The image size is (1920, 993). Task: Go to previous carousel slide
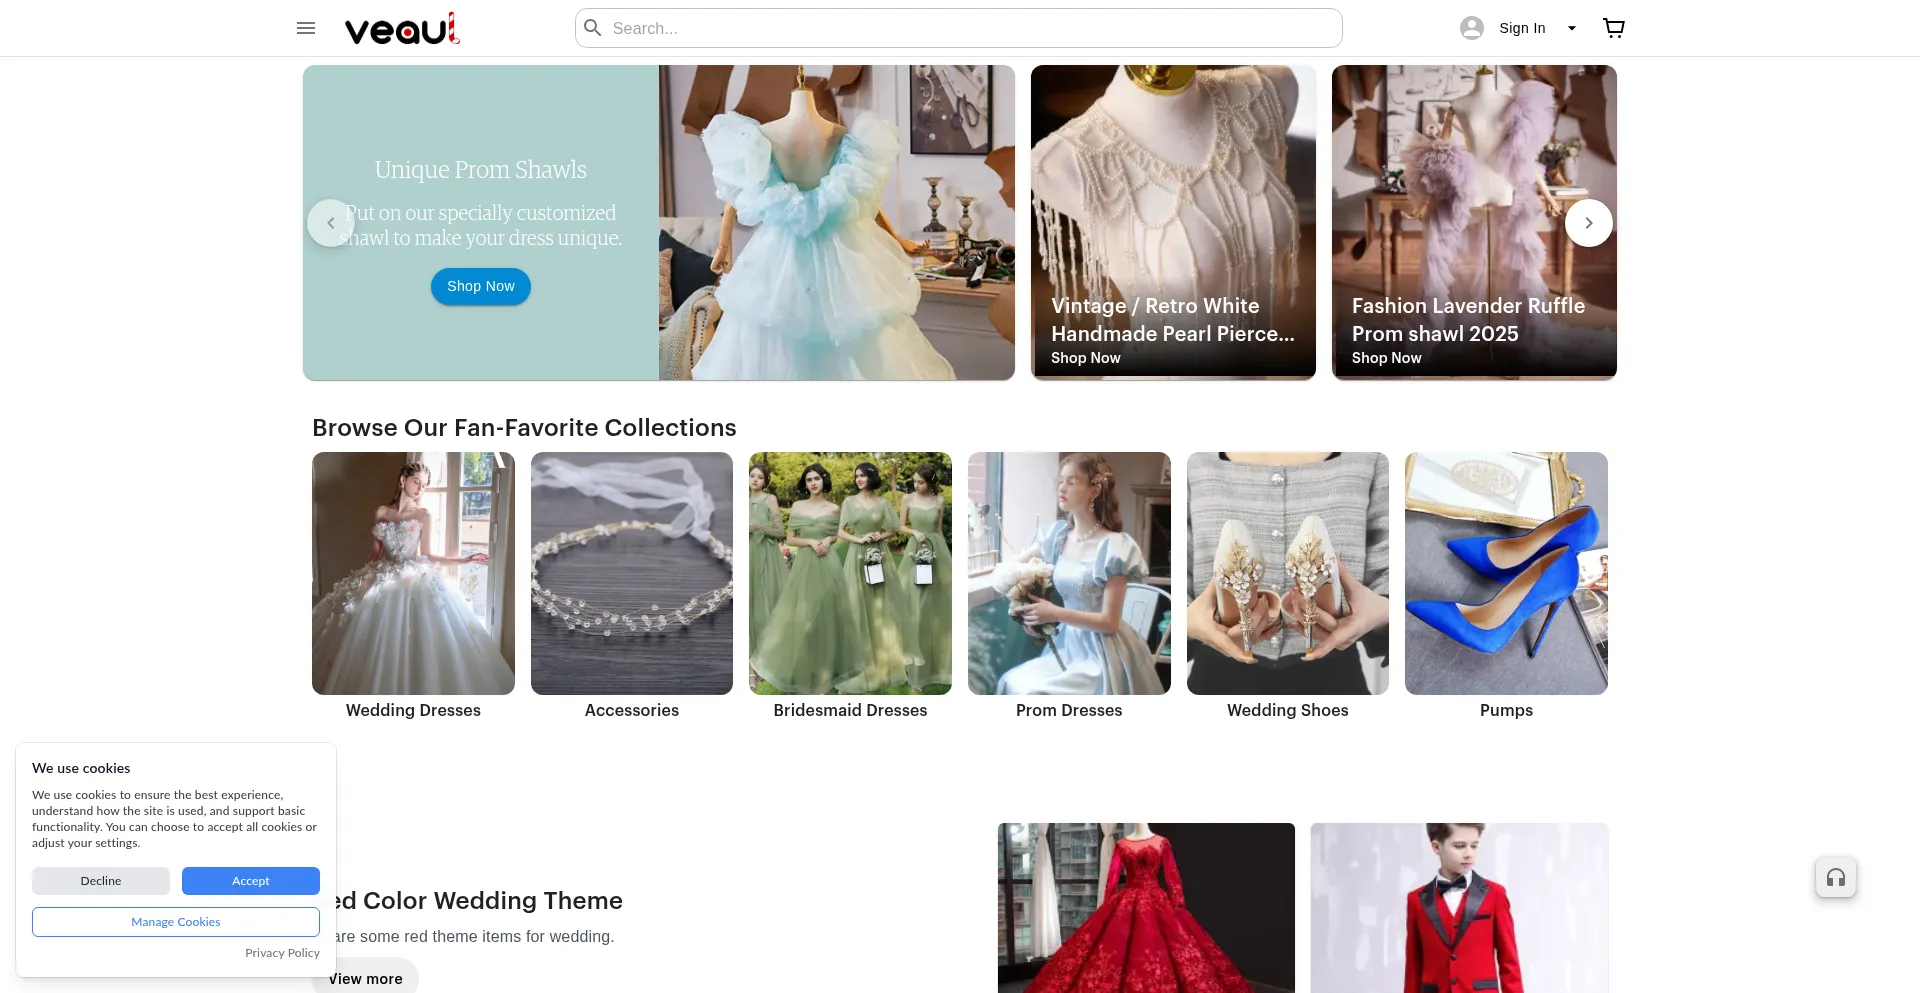(331, 223)
